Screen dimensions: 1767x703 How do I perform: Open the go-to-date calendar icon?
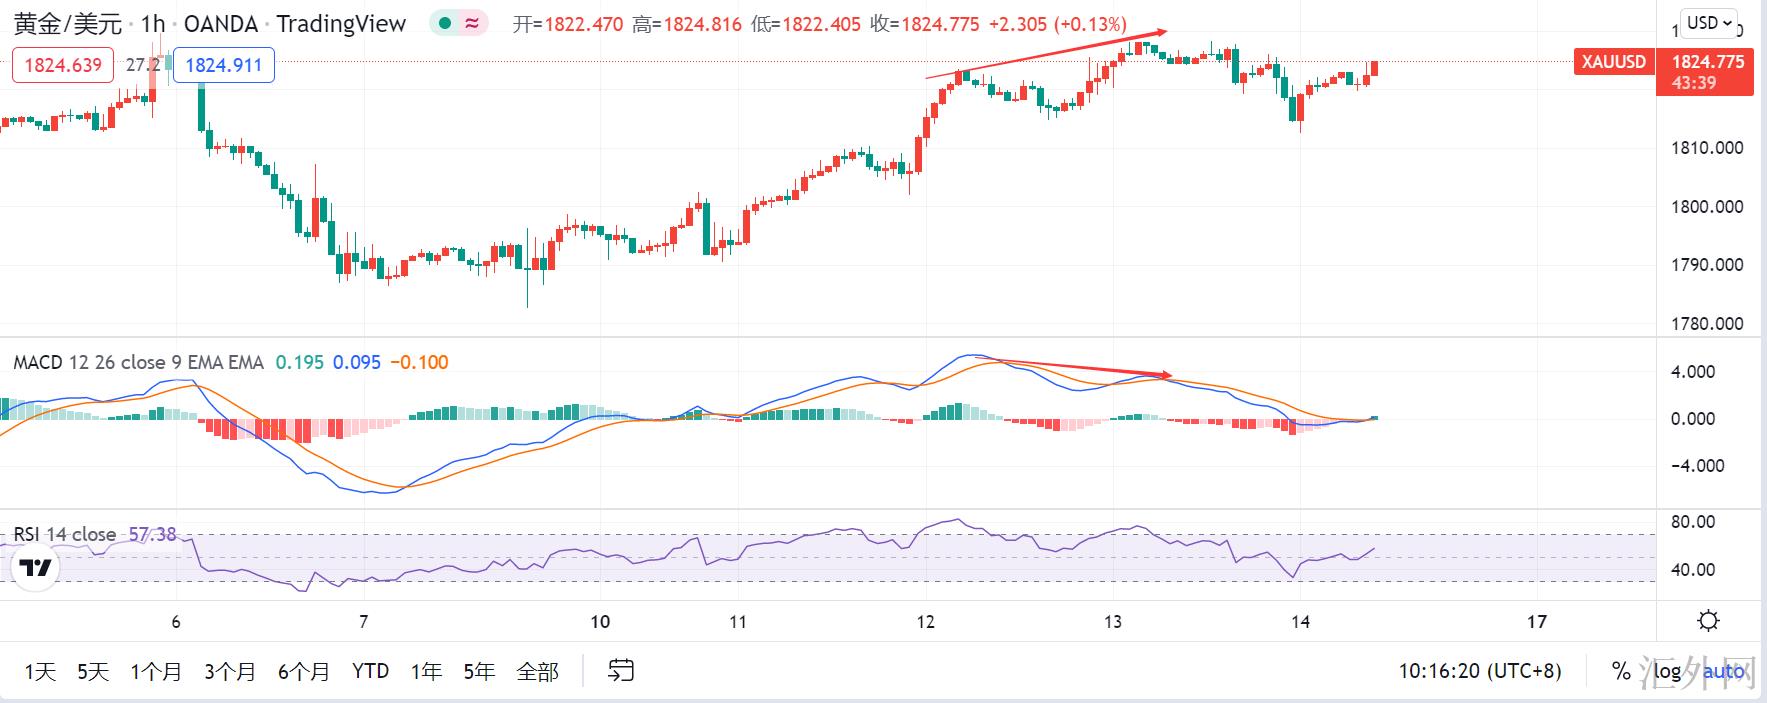point(621,671)
